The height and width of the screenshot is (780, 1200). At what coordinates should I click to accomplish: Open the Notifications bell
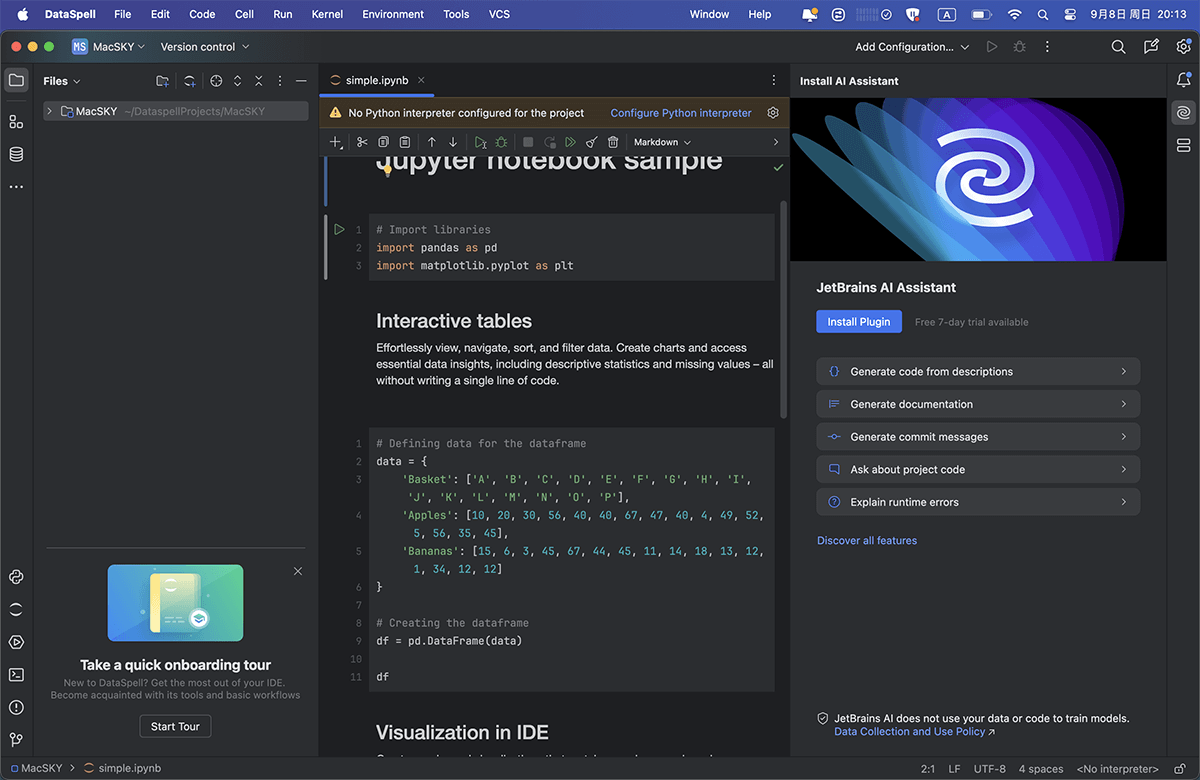tap(1184, 80)
